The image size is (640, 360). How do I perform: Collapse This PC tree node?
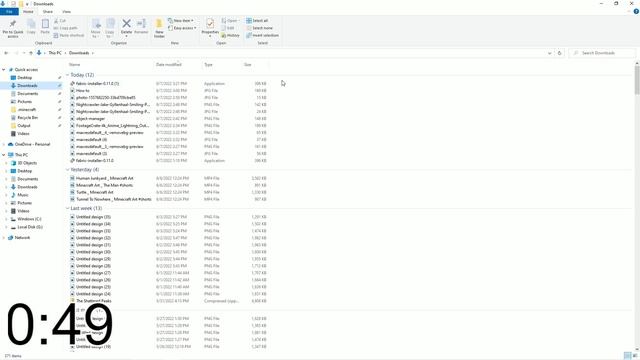pyautogui.click(x=4, y=155)
